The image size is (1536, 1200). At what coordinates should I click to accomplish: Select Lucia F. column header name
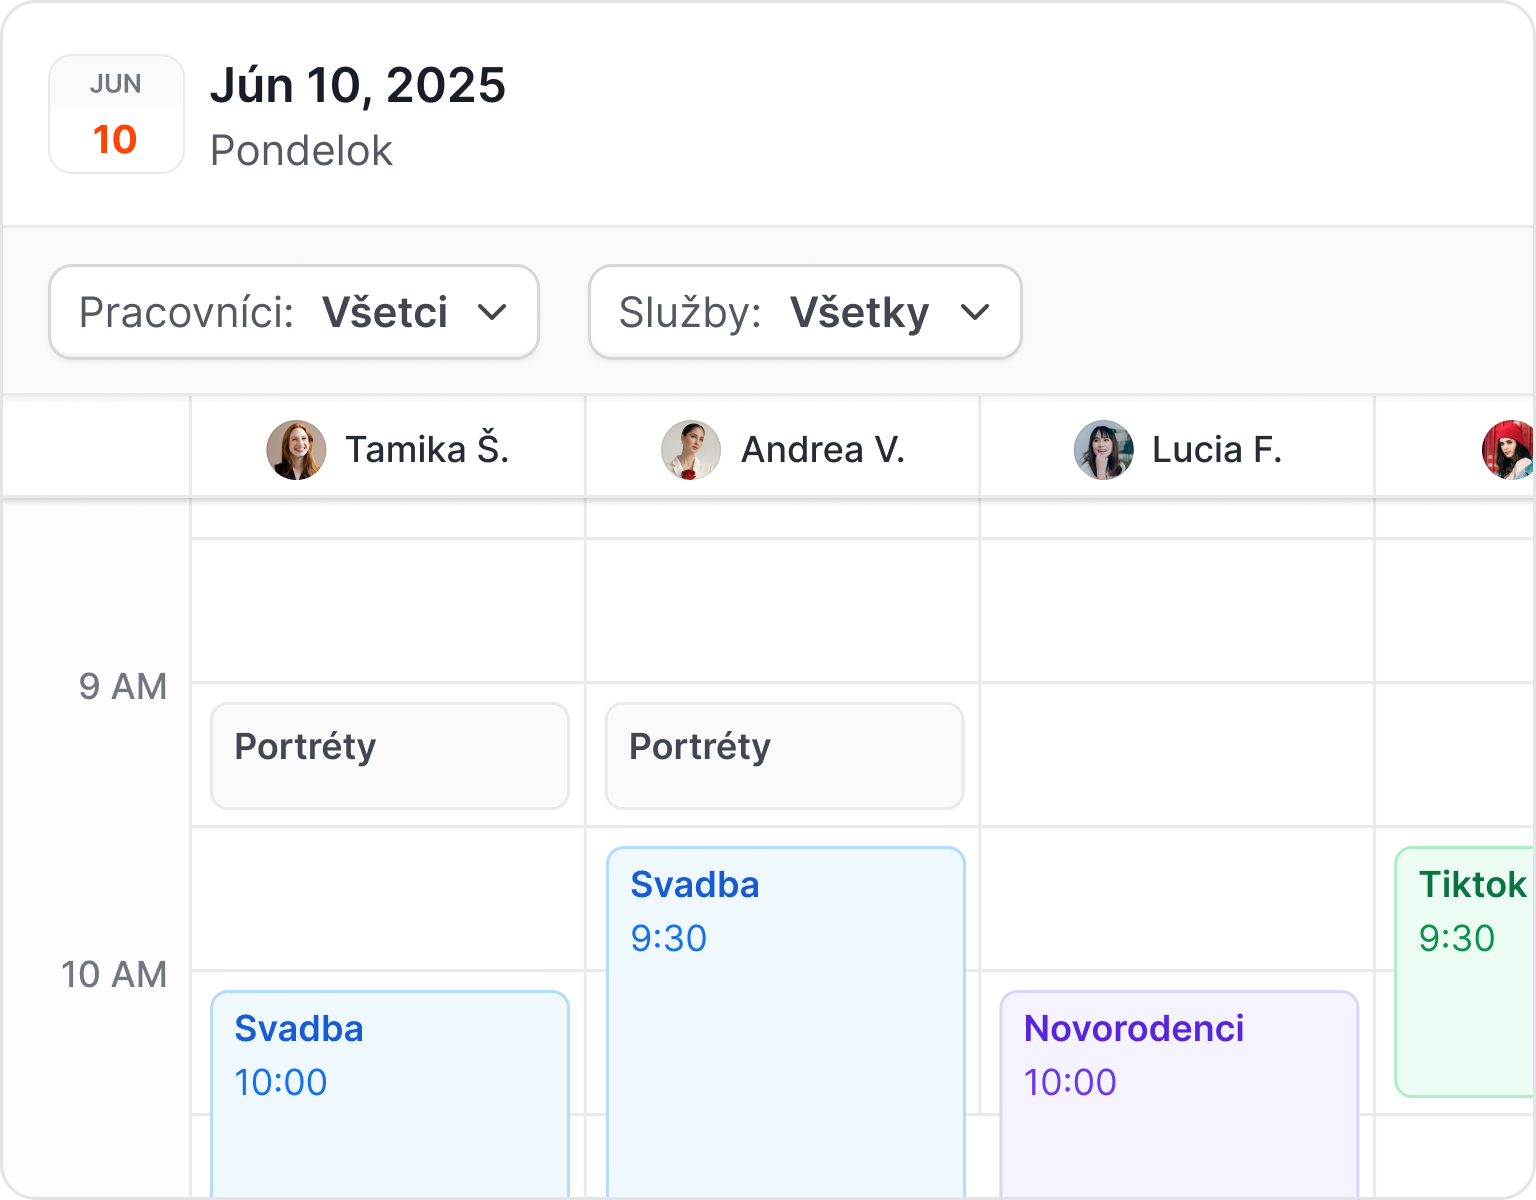click(1216, 450)
